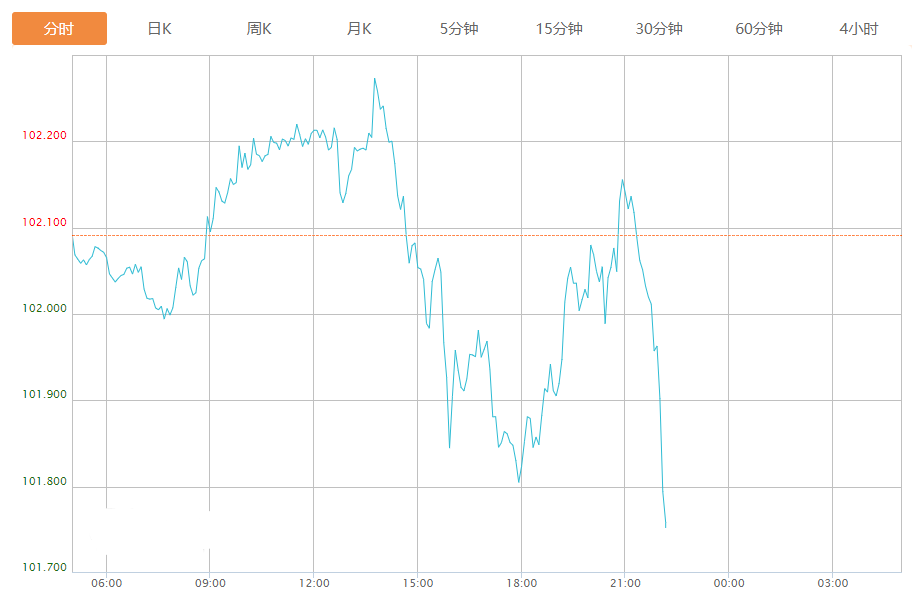916x599 pixels.
Task: Click the 06:00 time axis label
Action: tap(106, 583)
